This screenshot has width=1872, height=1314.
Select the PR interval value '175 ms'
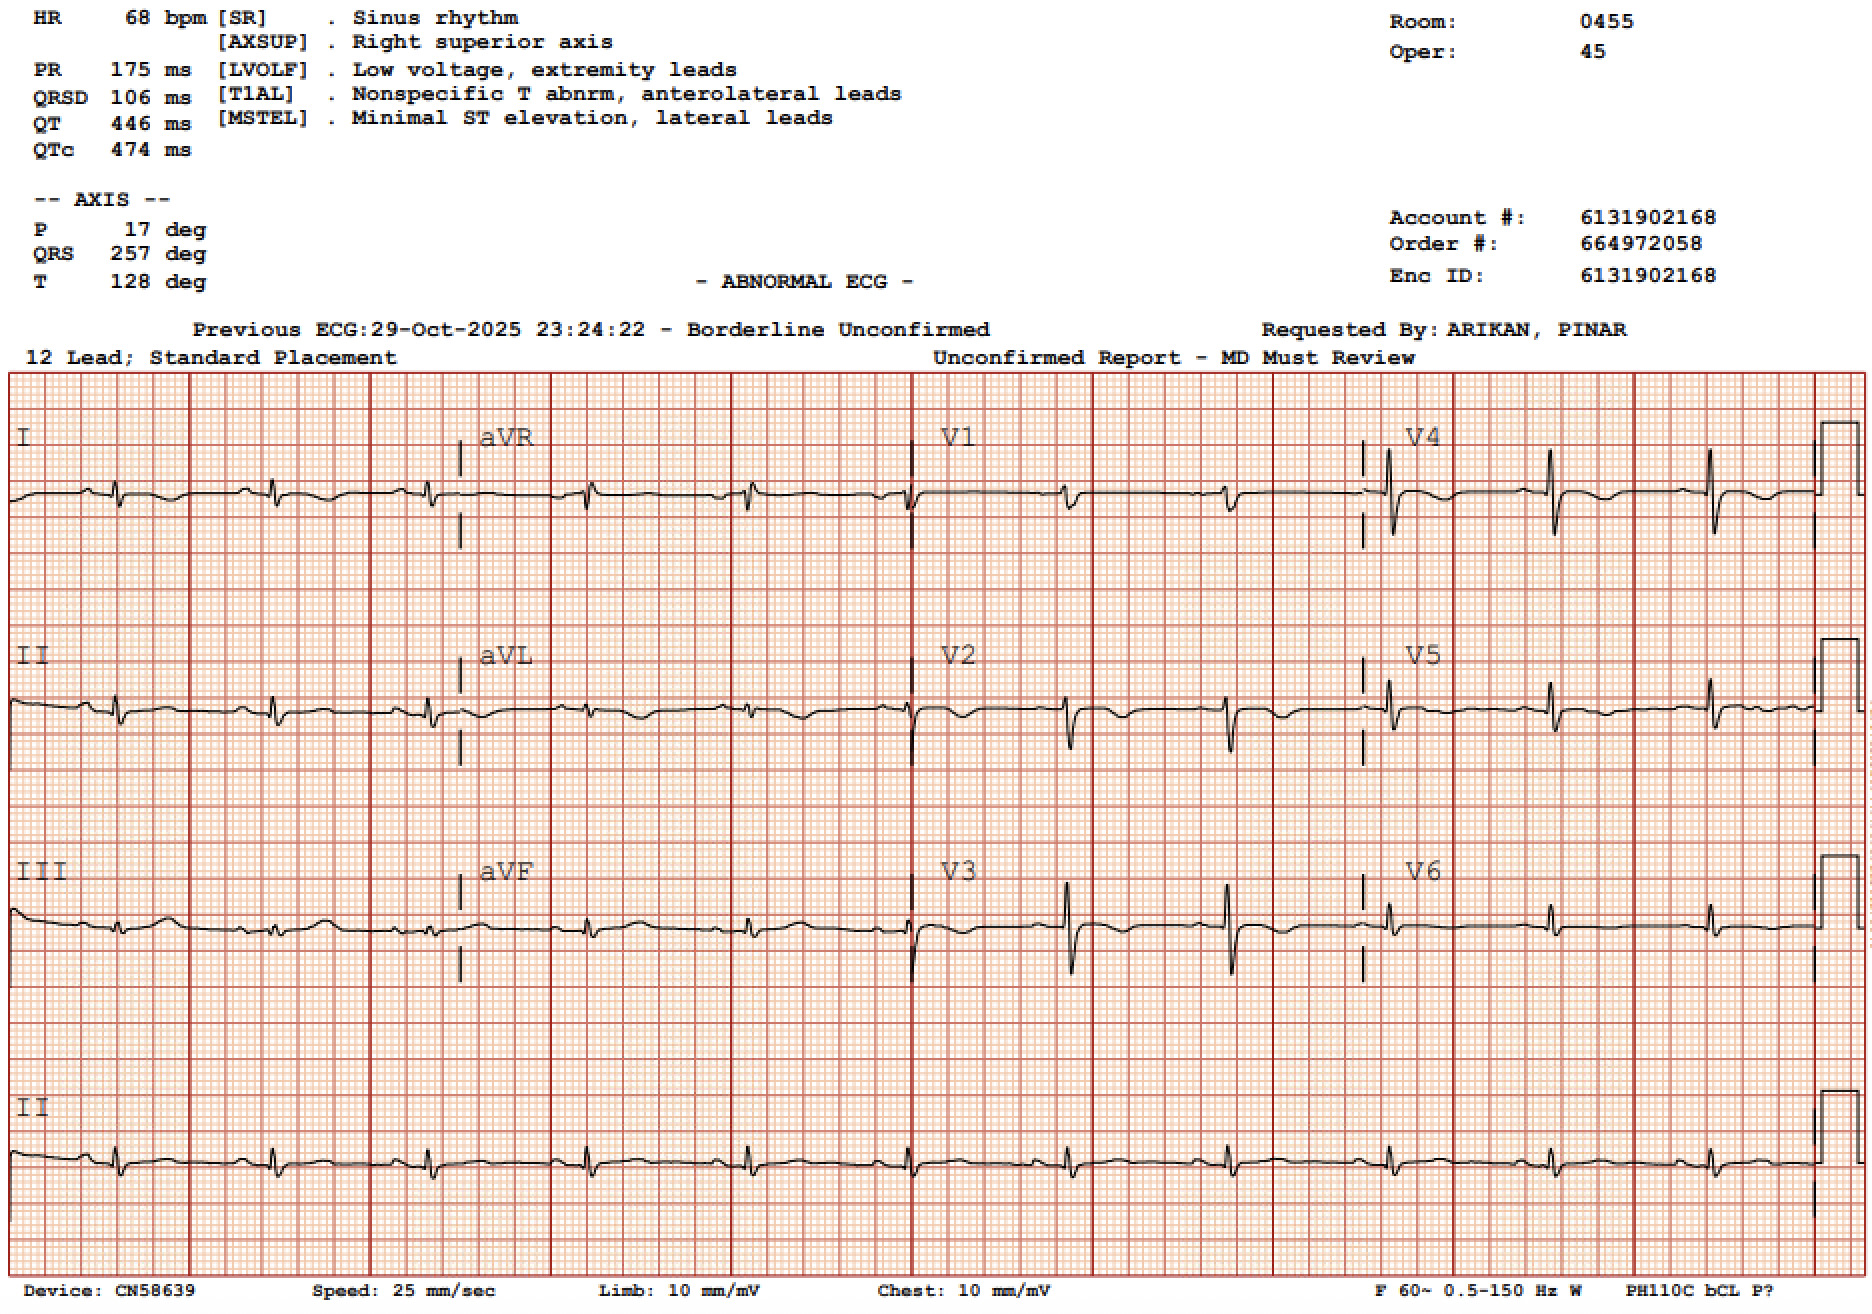[150, 70]
